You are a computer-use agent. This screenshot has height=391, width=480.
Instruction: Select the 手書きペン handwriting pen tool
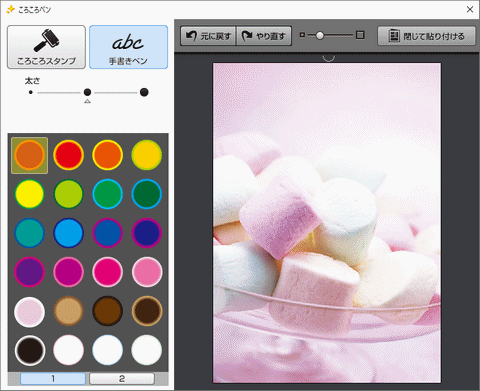point(128,47)
